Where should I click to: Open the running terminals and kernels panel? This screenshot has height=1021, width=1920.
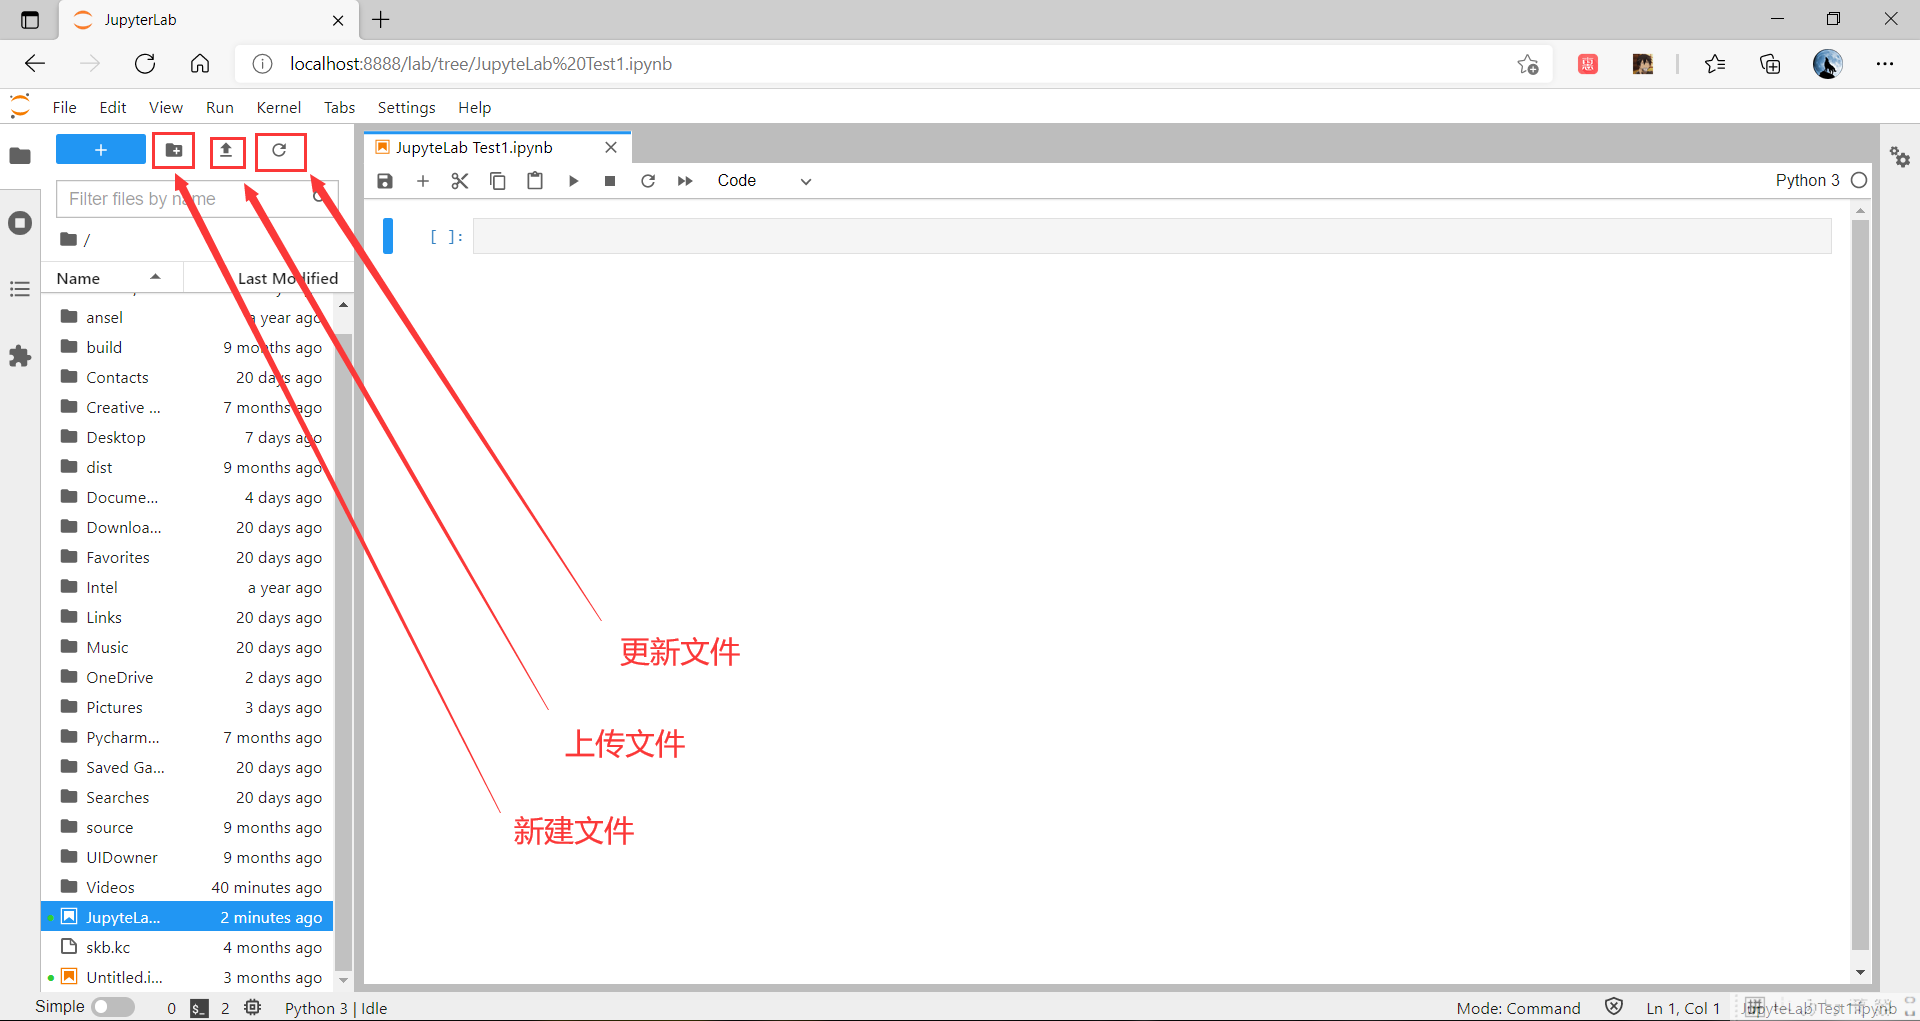[20, 223]
